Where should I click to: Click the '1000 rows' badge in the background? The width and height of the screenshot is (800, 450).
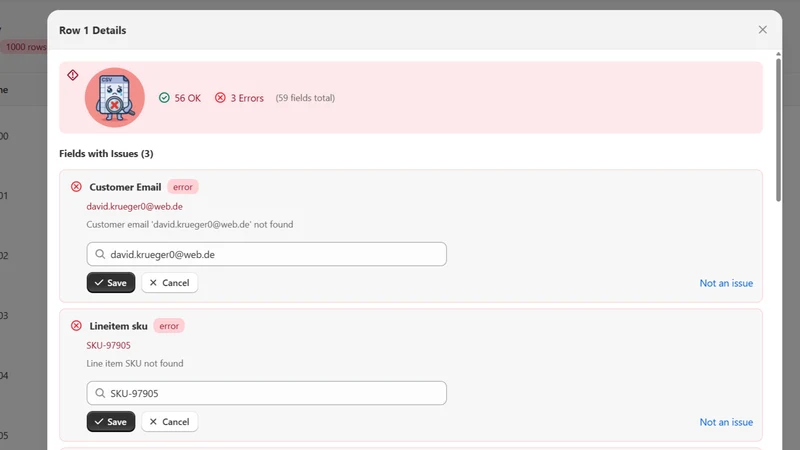point(24,47)
